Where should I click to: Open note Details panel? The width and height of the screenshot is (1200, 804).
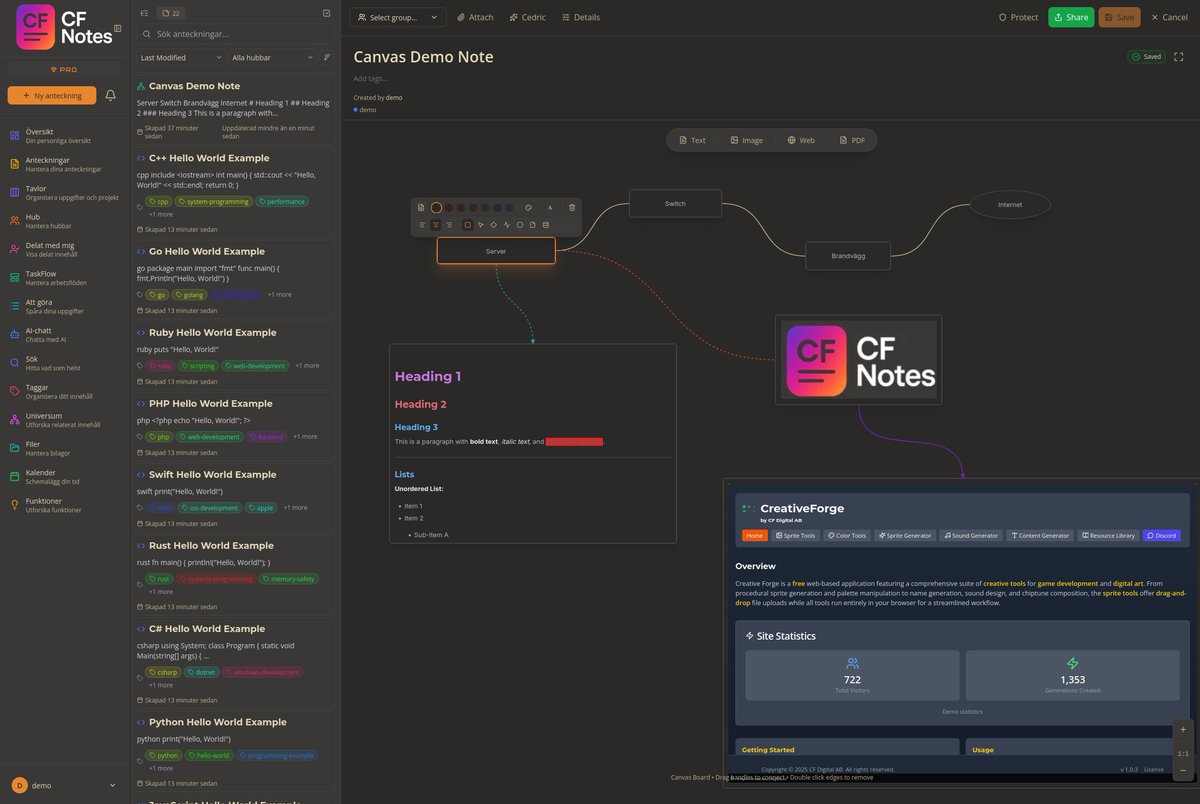tap(581, 17)
